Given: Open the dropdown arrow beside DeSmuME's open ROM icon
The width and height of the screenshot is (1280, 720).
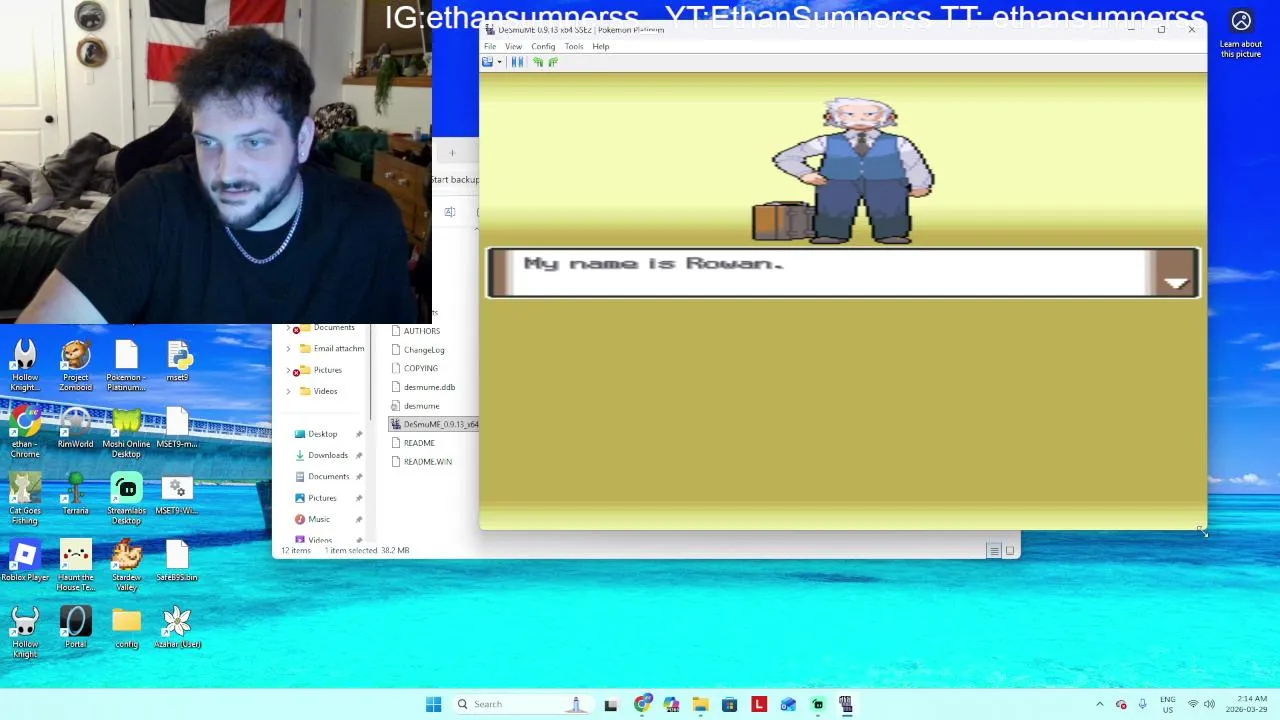Looking at the screenshot, I should tap(499, 62).
